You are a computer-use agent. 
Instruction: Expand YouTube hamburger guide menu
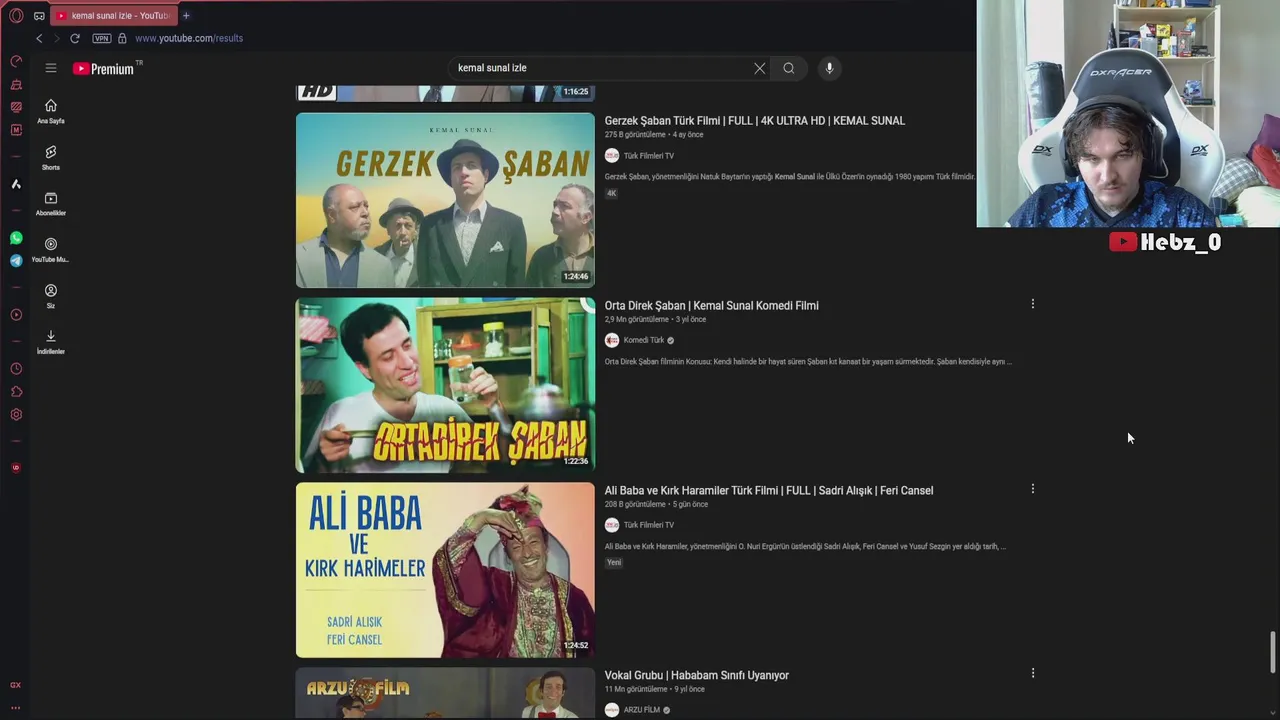(51, 68)
